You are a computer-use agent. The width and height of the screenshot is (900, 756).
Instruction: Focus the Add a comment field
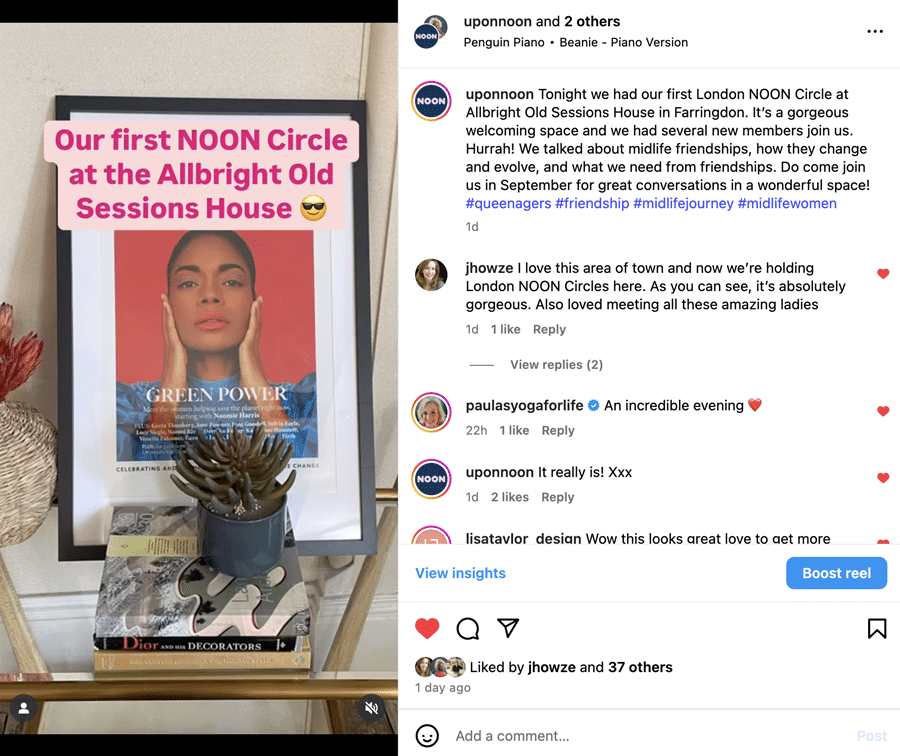tap(649, 736)
